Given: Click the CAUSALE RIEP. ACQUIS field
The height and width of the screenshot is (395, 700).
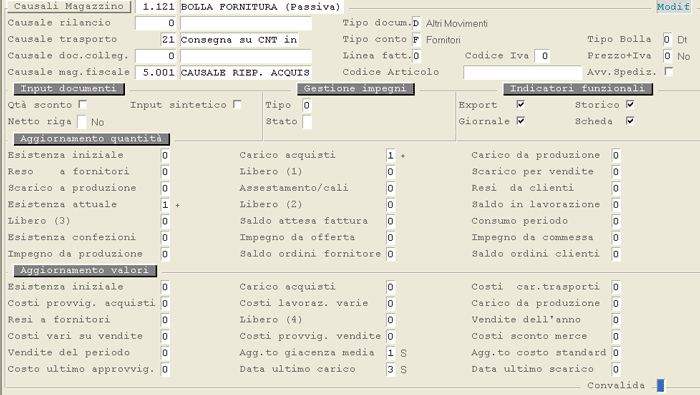Looking at the screenshot, I should click(246, 72).
